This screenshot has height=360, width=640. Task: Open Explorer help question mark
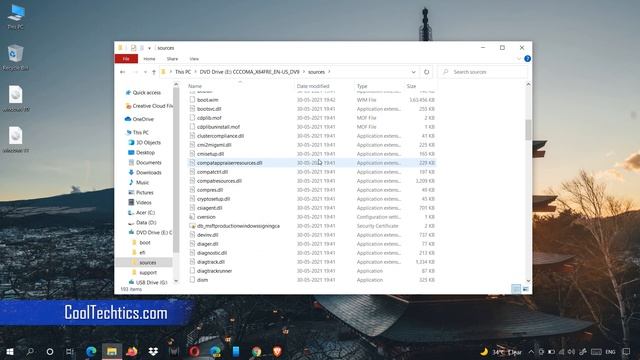coord(527,59)
